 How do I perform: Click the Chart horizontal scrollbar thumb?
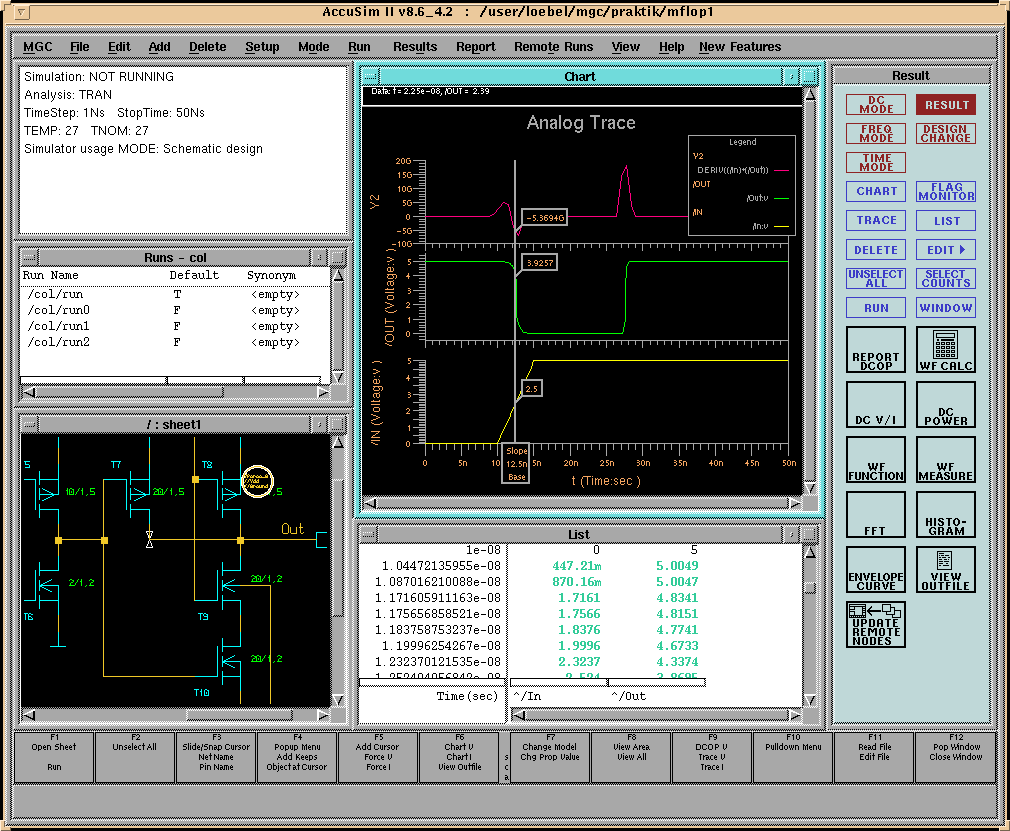[x=583, y=503]
